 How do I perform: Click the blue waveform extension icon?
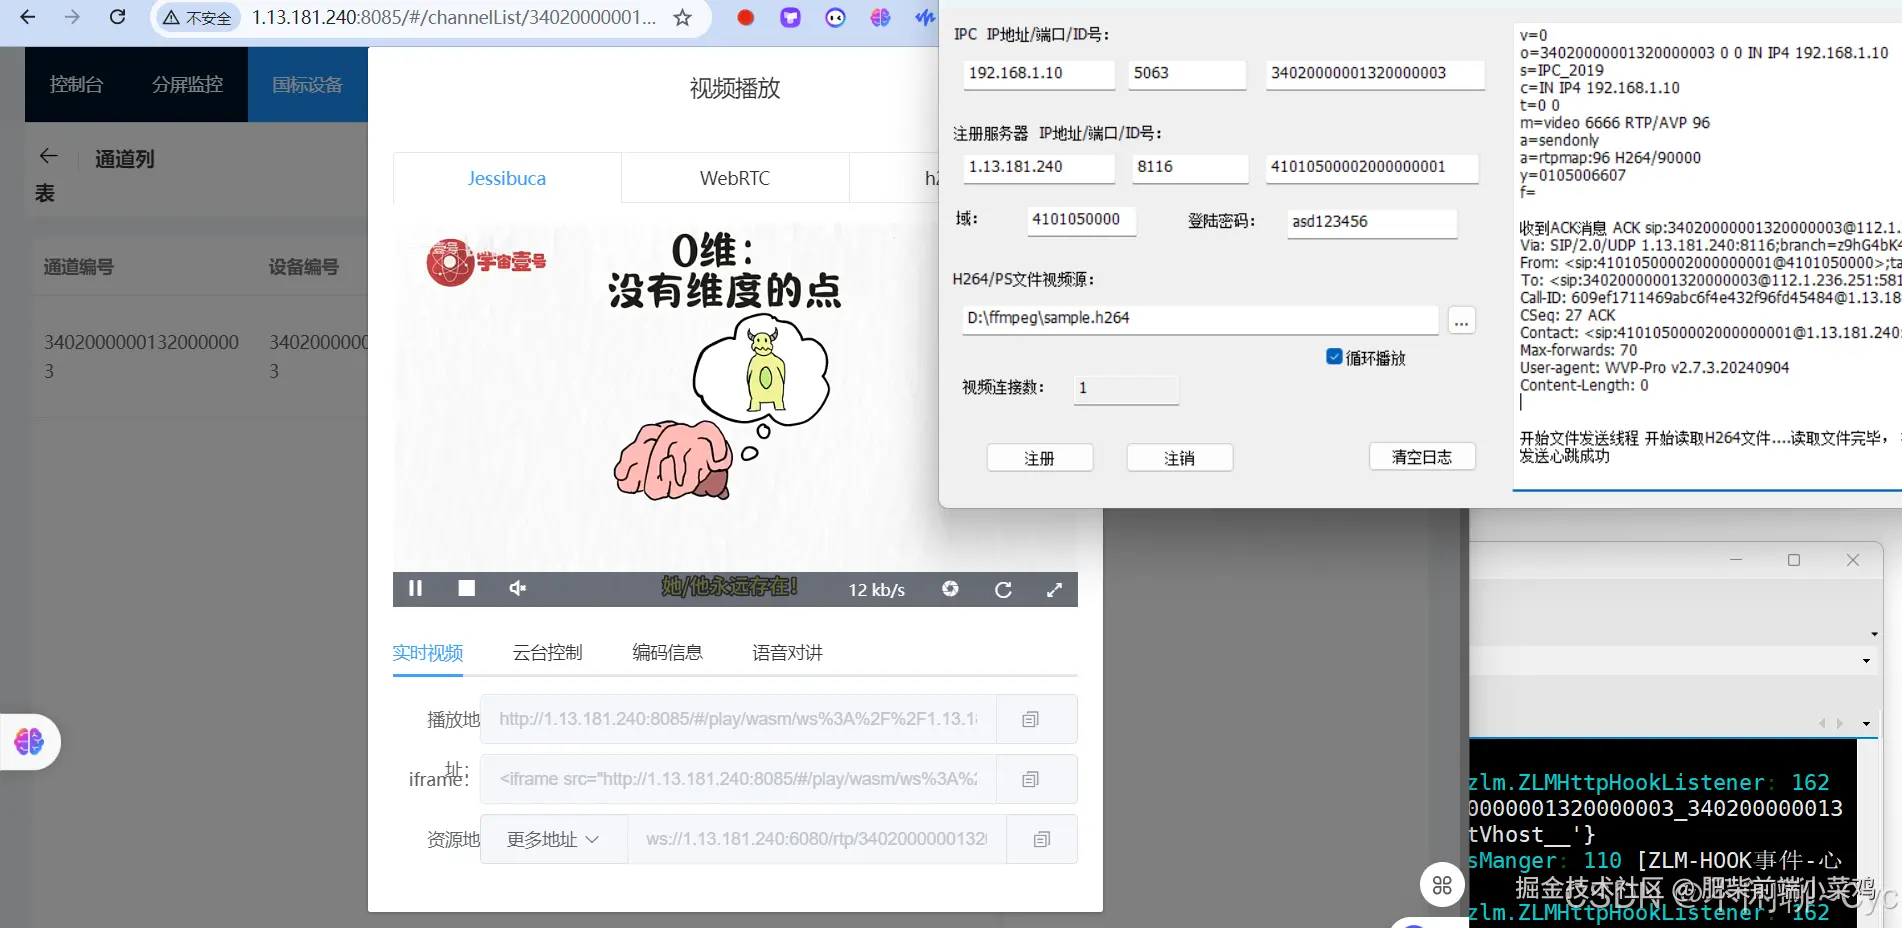(925, 17)
